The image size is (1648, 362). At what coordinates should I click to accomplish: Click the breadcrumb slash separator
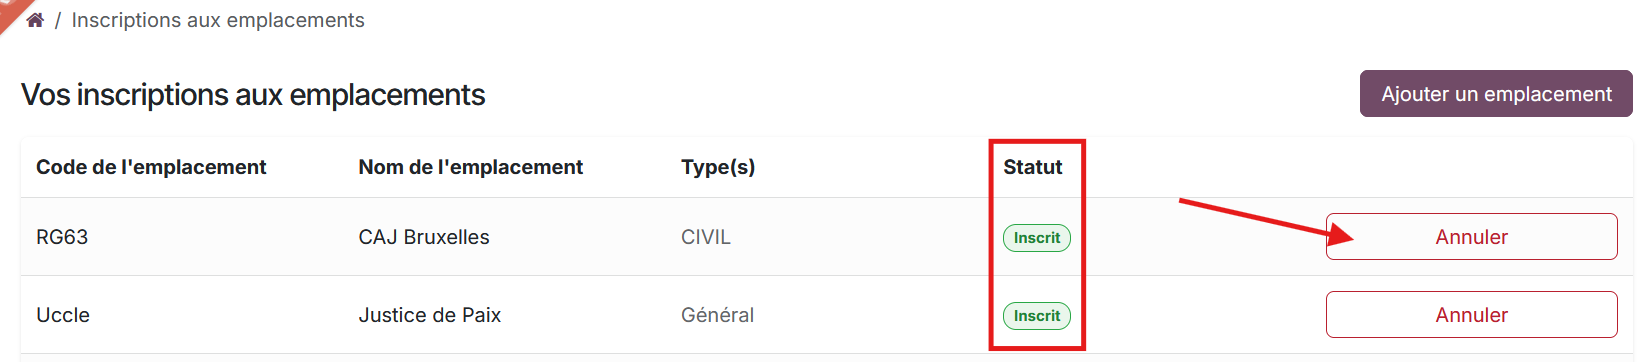click(x=58, y=21)
